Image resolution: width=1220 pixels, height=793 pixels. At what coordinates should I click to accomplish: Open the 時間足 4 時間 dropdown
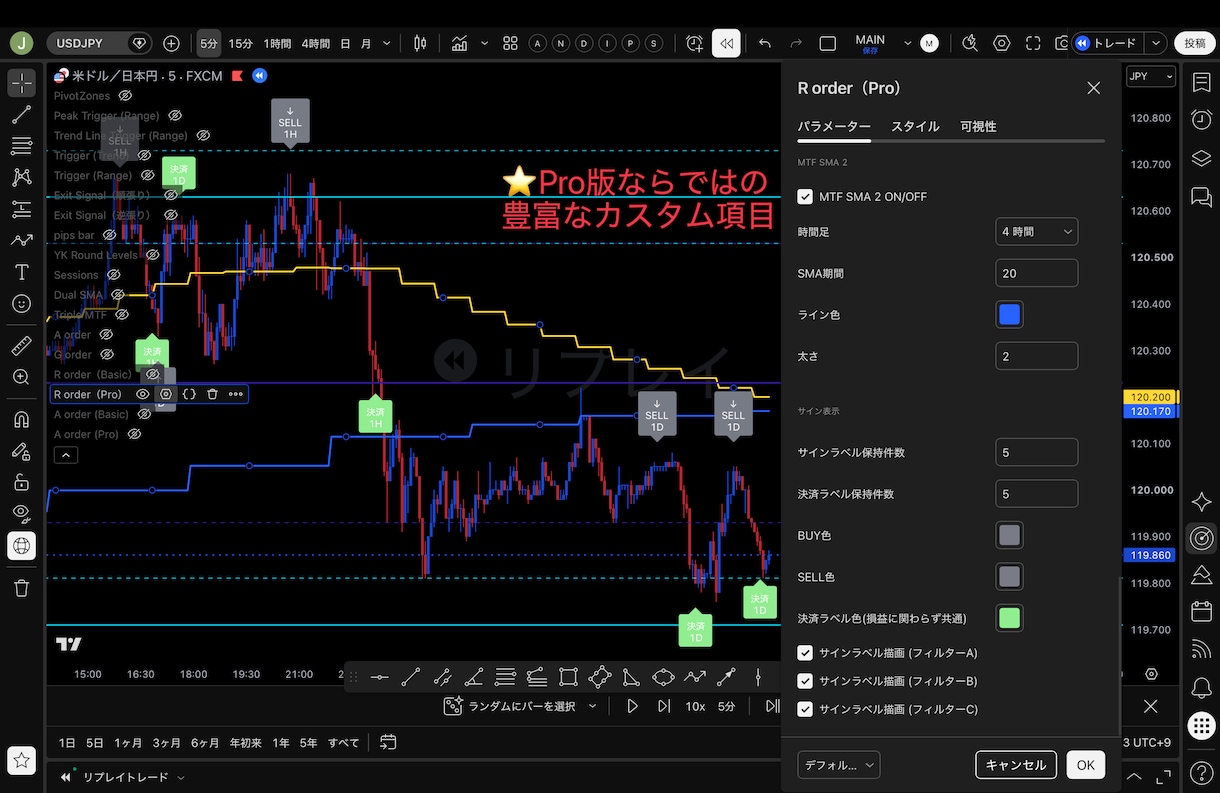[1037, 232]
